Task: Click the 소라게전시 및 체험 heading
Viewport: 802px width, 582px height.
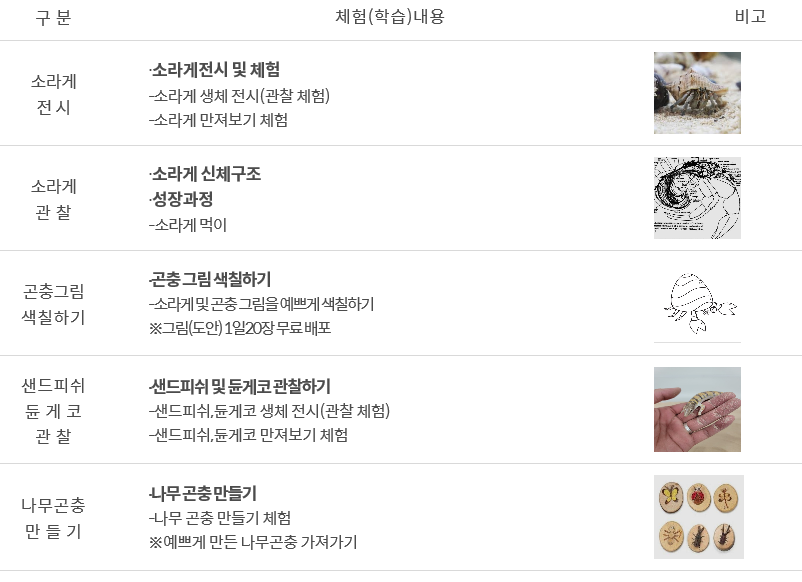Action: (x=215, y=70)
